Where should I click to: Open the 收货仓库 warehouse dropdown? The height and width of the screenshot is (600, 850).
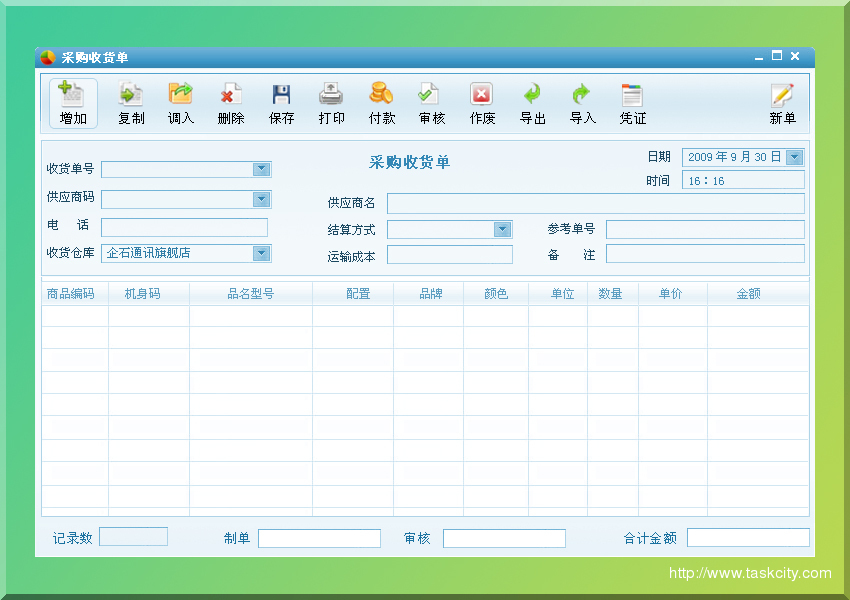pos(262,253)
